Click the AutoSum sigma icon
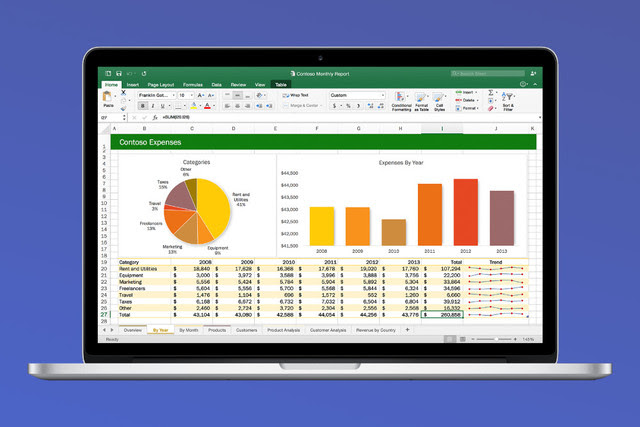 pyautogui.click(x=491, y=93)
